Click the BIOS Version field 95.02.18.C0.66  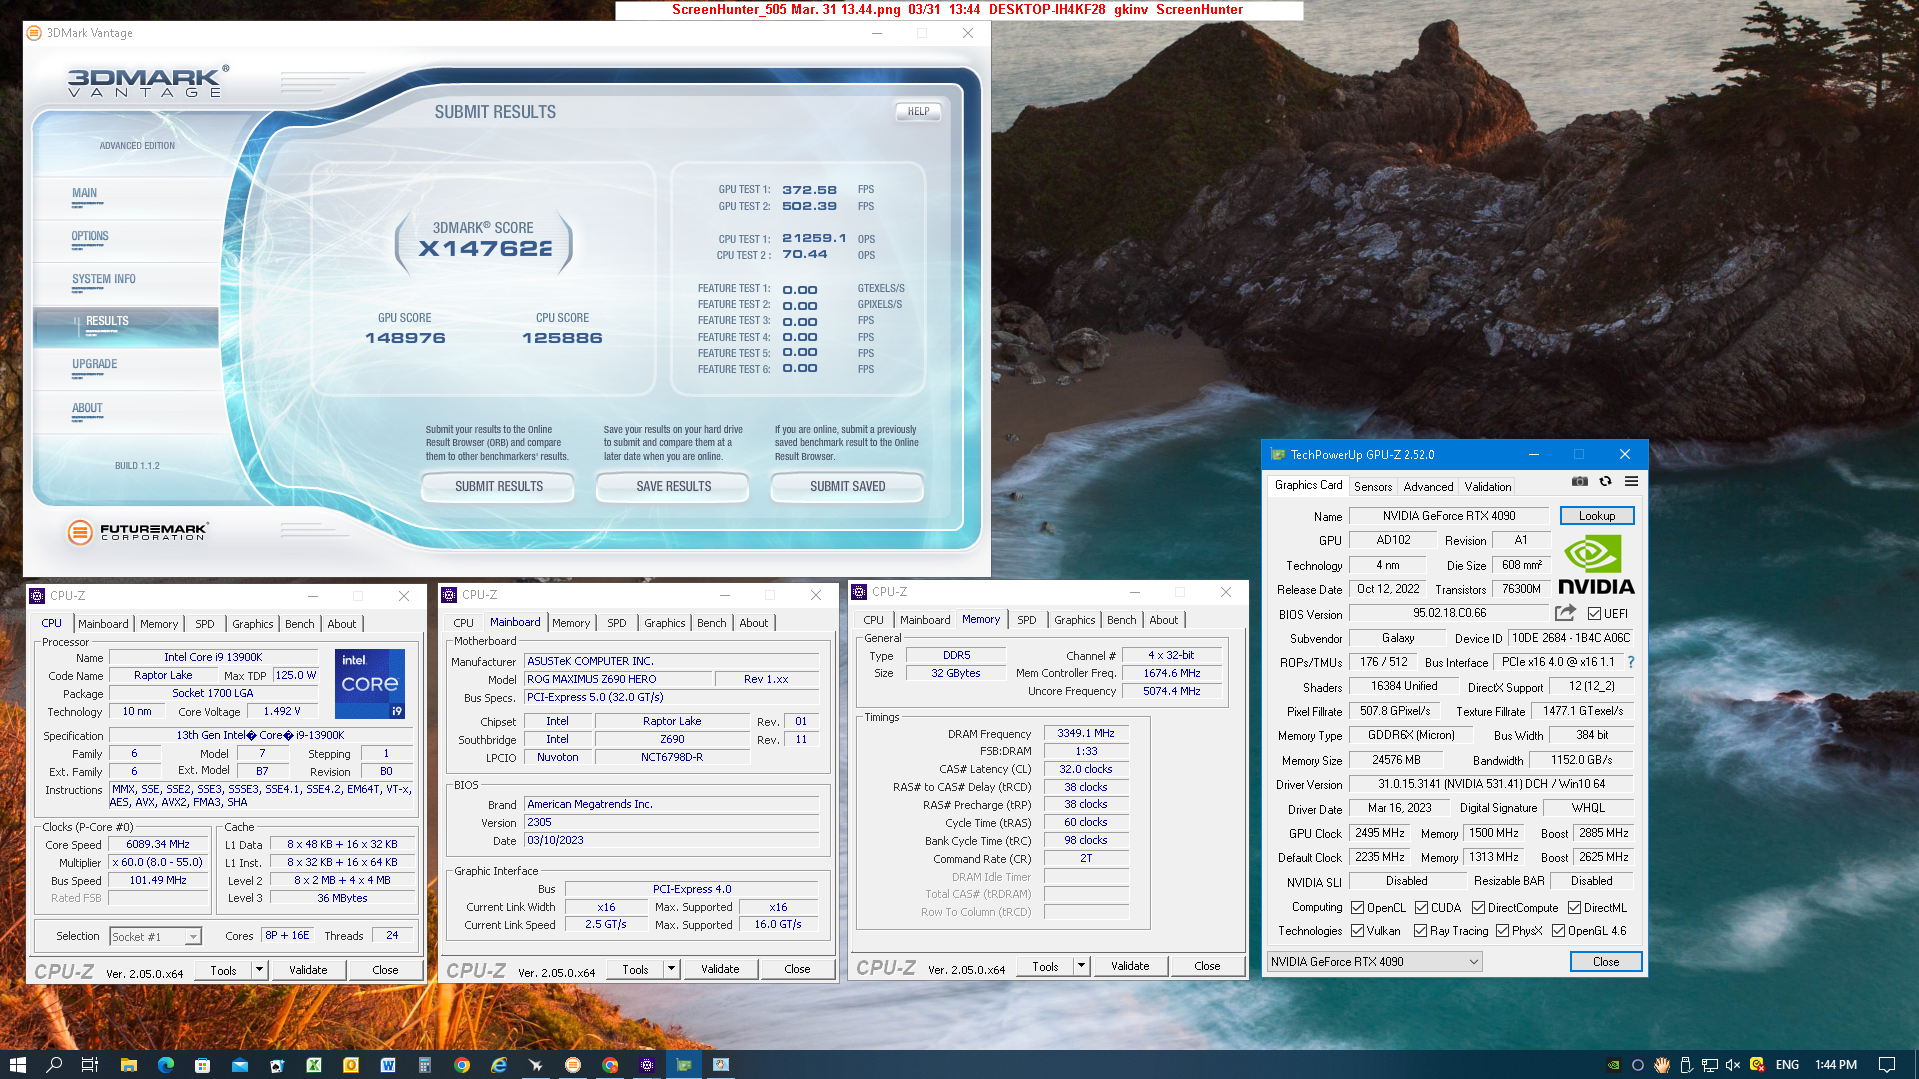coord(1448,613)
